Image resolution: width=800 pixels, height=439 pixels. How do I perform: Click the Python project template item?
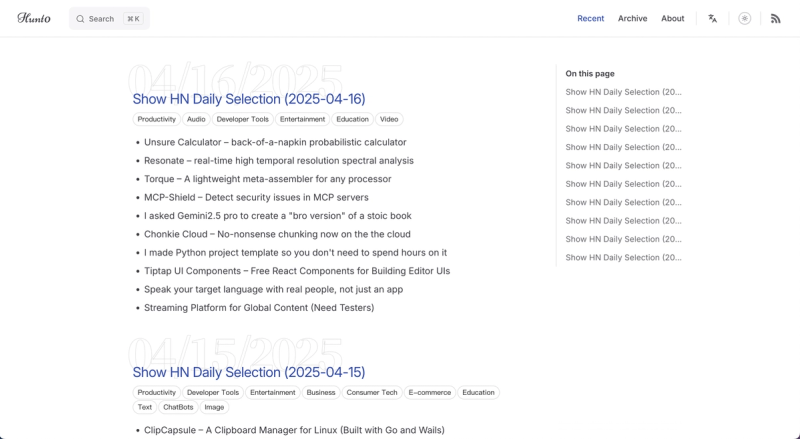coord(295,253)
